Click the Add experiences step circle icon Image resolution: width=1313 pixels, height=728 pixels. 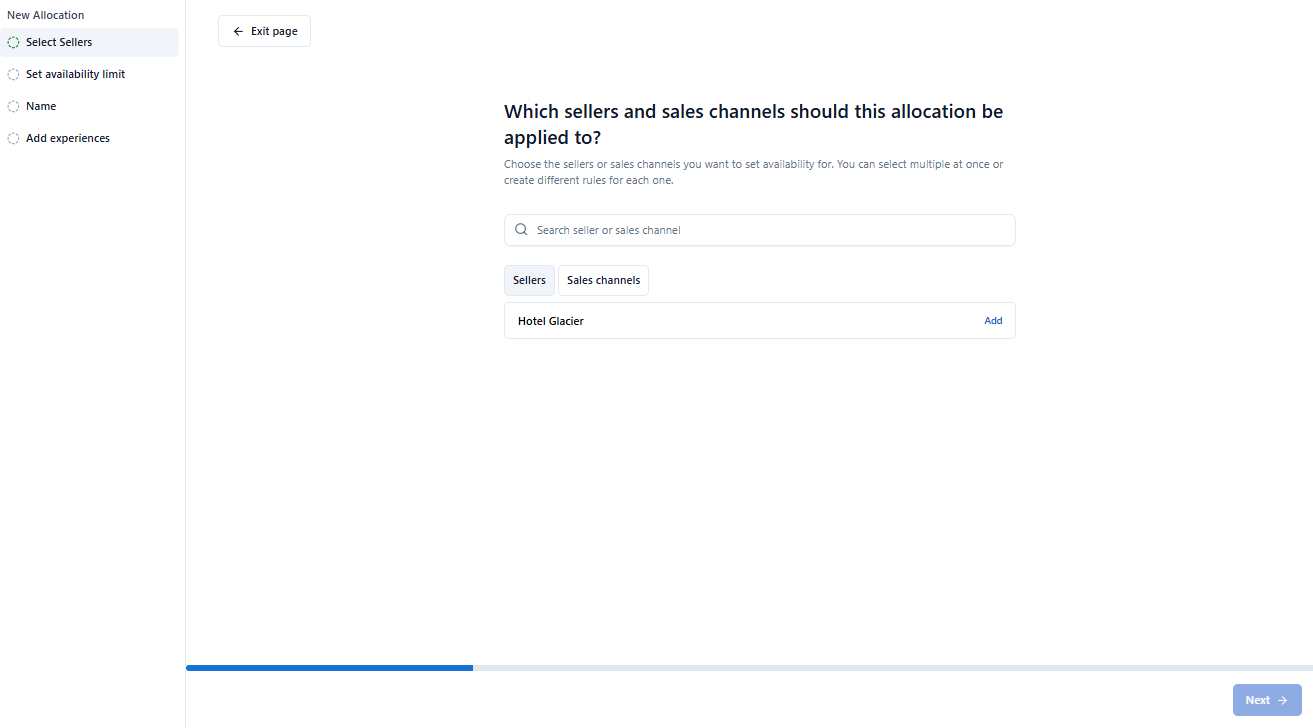tap(13, 138)
